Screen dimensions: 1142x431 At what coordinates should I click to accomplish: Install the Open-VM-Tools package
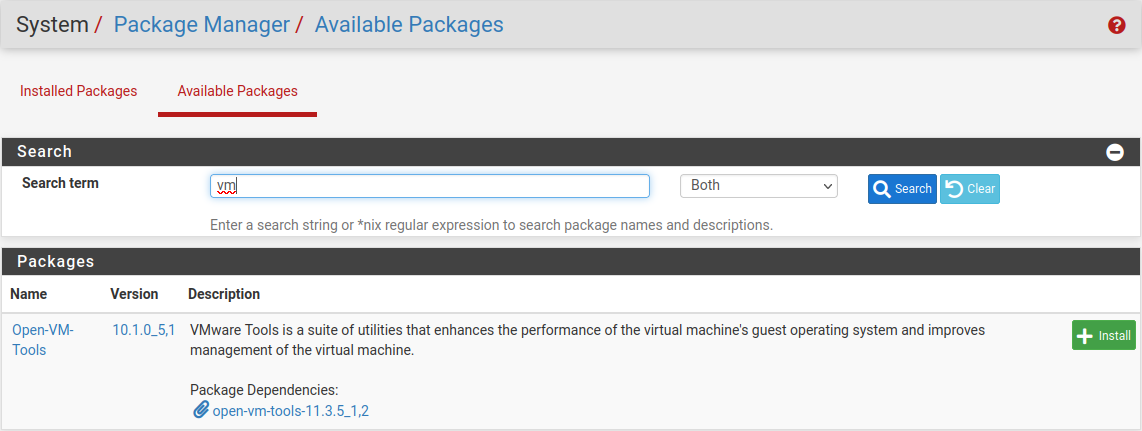(x=1103, y=336)
